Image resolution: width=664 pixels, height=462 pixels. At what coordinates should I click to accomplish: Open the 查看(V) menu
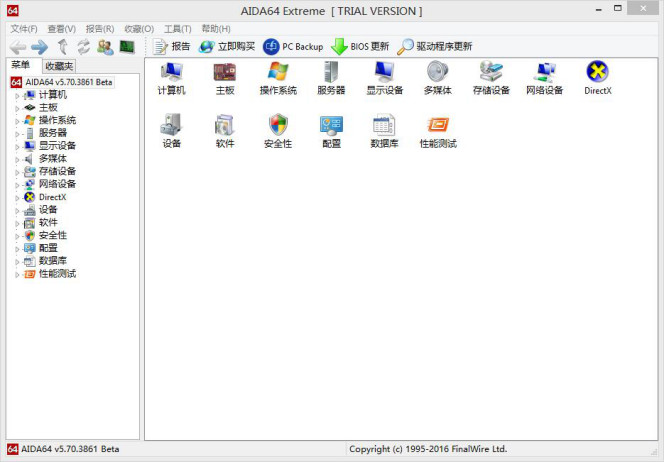[61, 29]
